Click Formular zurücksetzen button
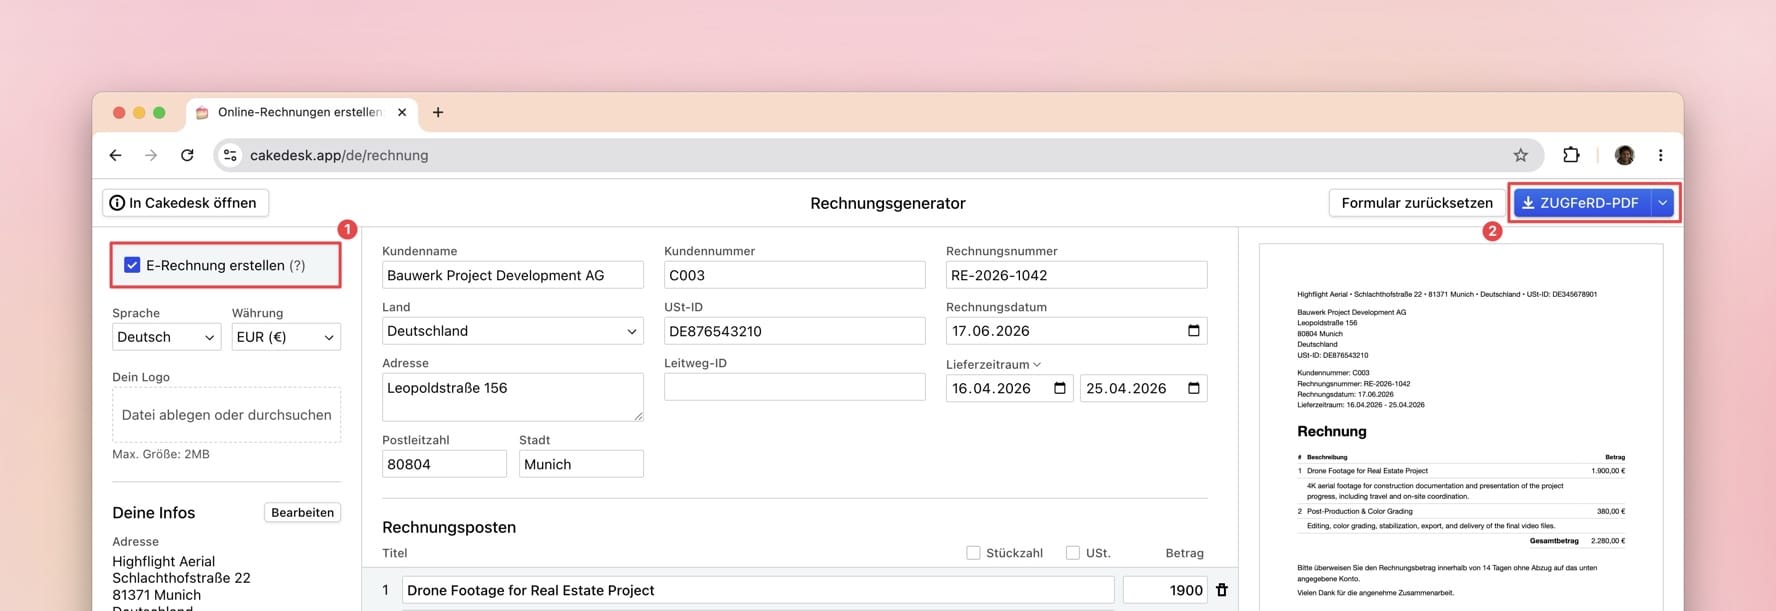The image size is (1776, 611). 1416,203
